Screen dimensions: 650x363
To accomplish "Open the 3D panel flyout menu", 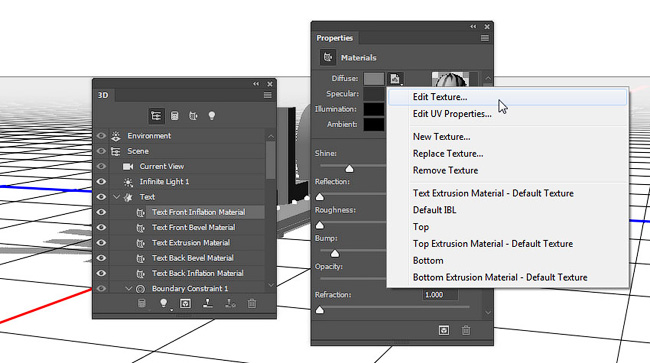I will 268,95.
